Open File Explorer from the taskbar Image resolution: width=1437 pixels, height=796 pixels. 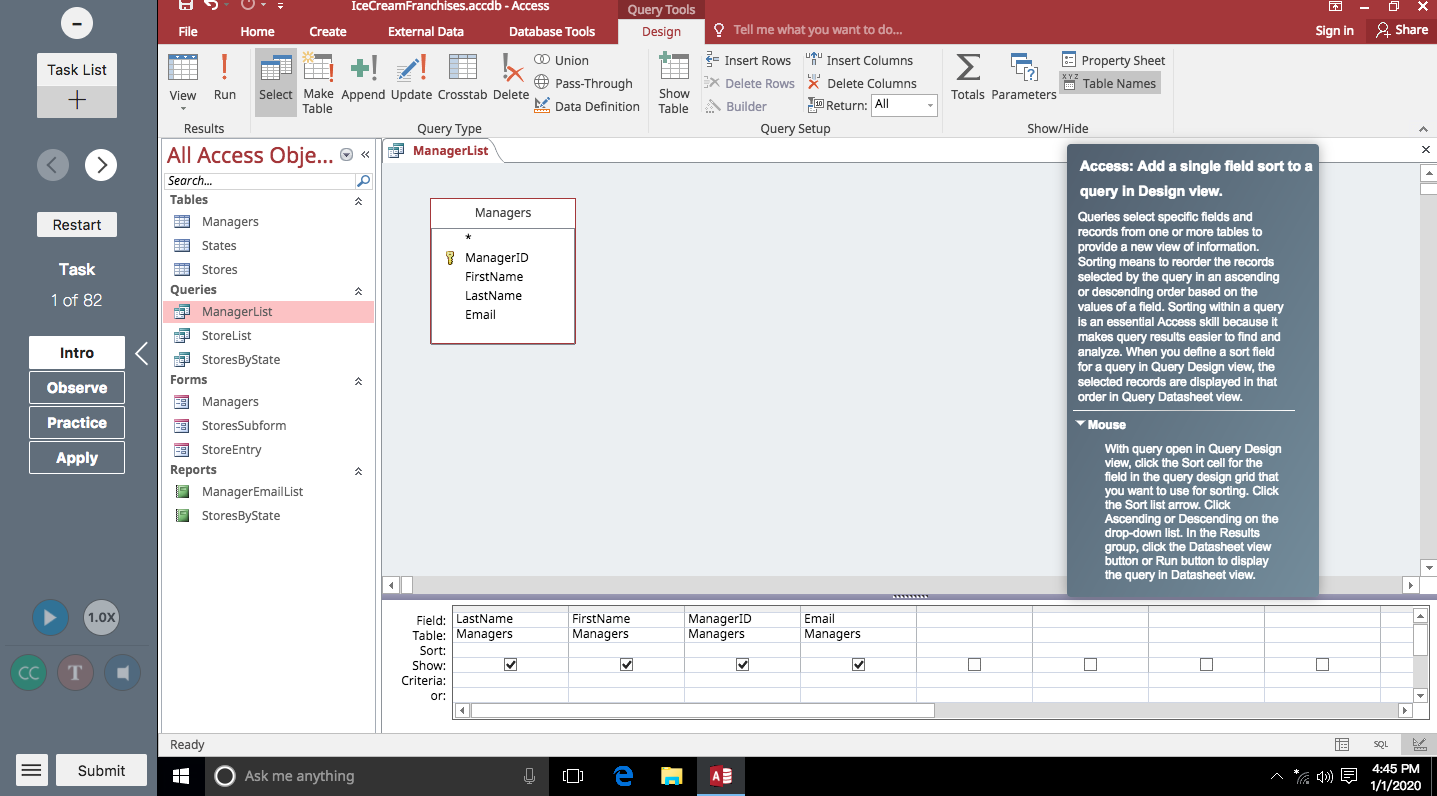point(671,775)
